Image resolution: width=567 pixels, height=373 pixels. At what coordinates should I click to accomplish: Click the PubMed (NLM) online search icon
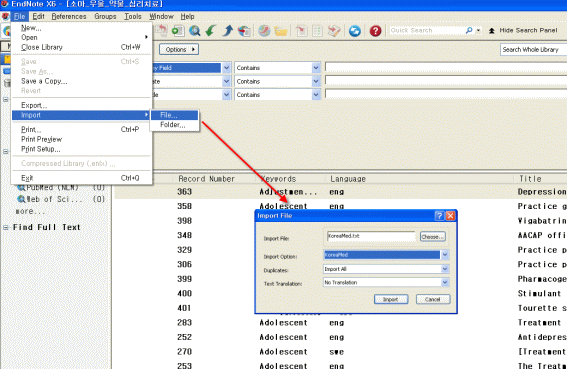point(21,187)
